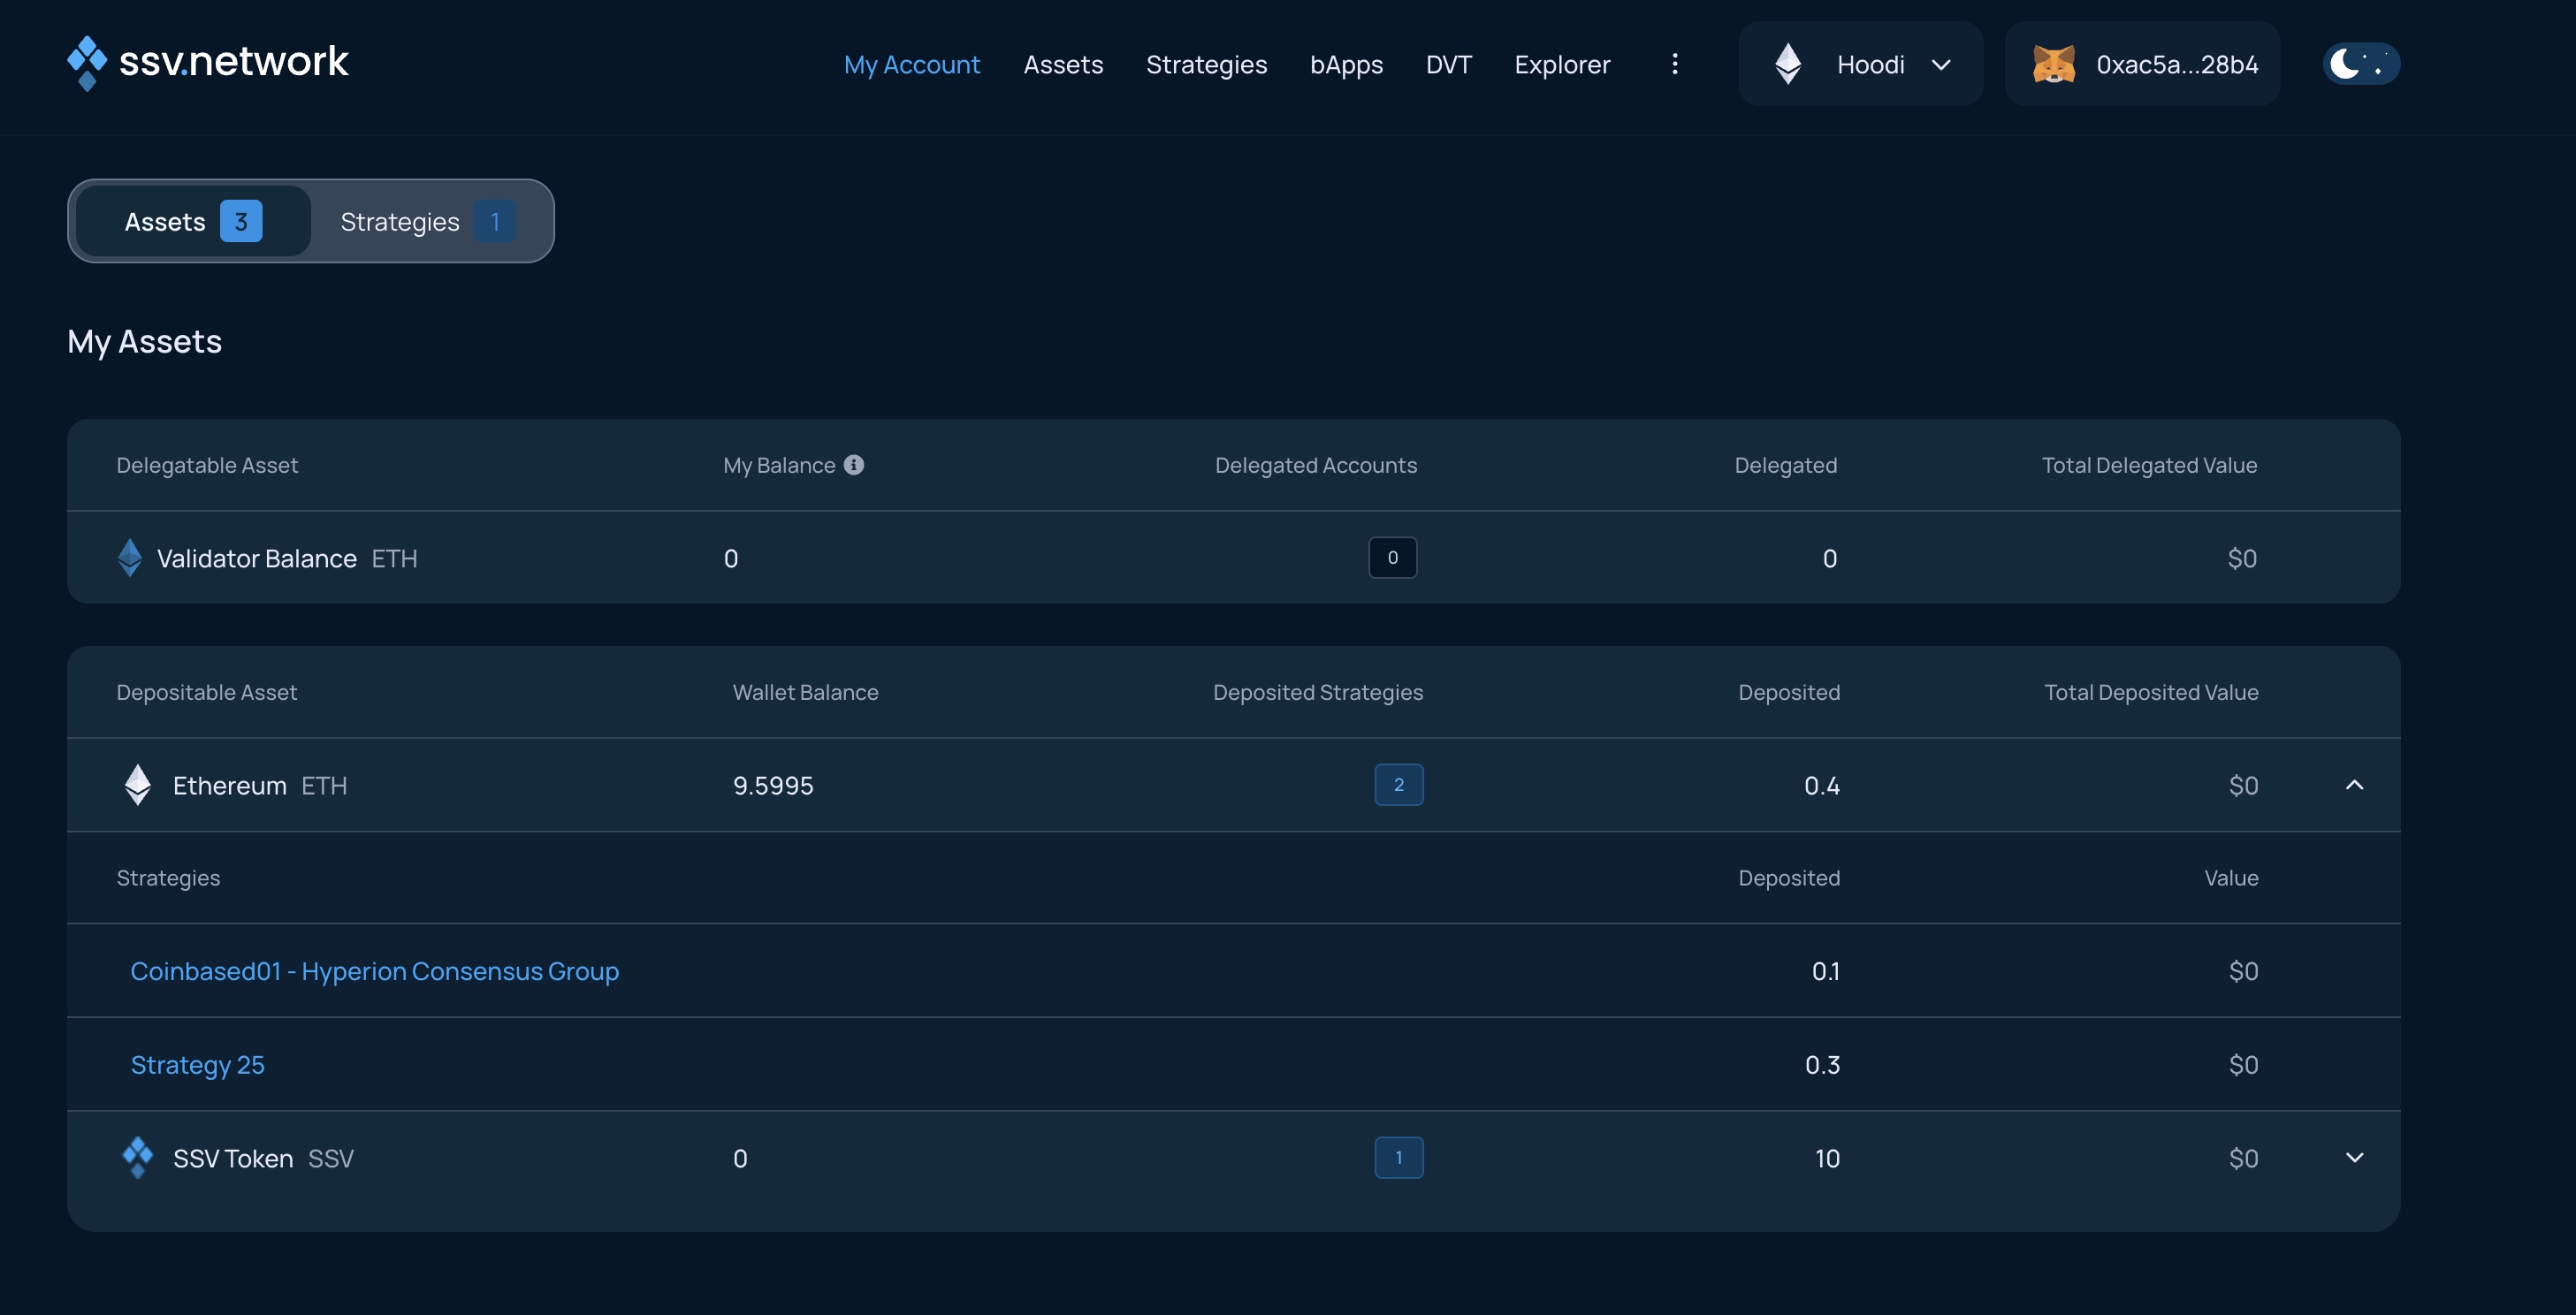
Task: Click the Ethereum icon in network selector
Action: (x=1788, y=64)
